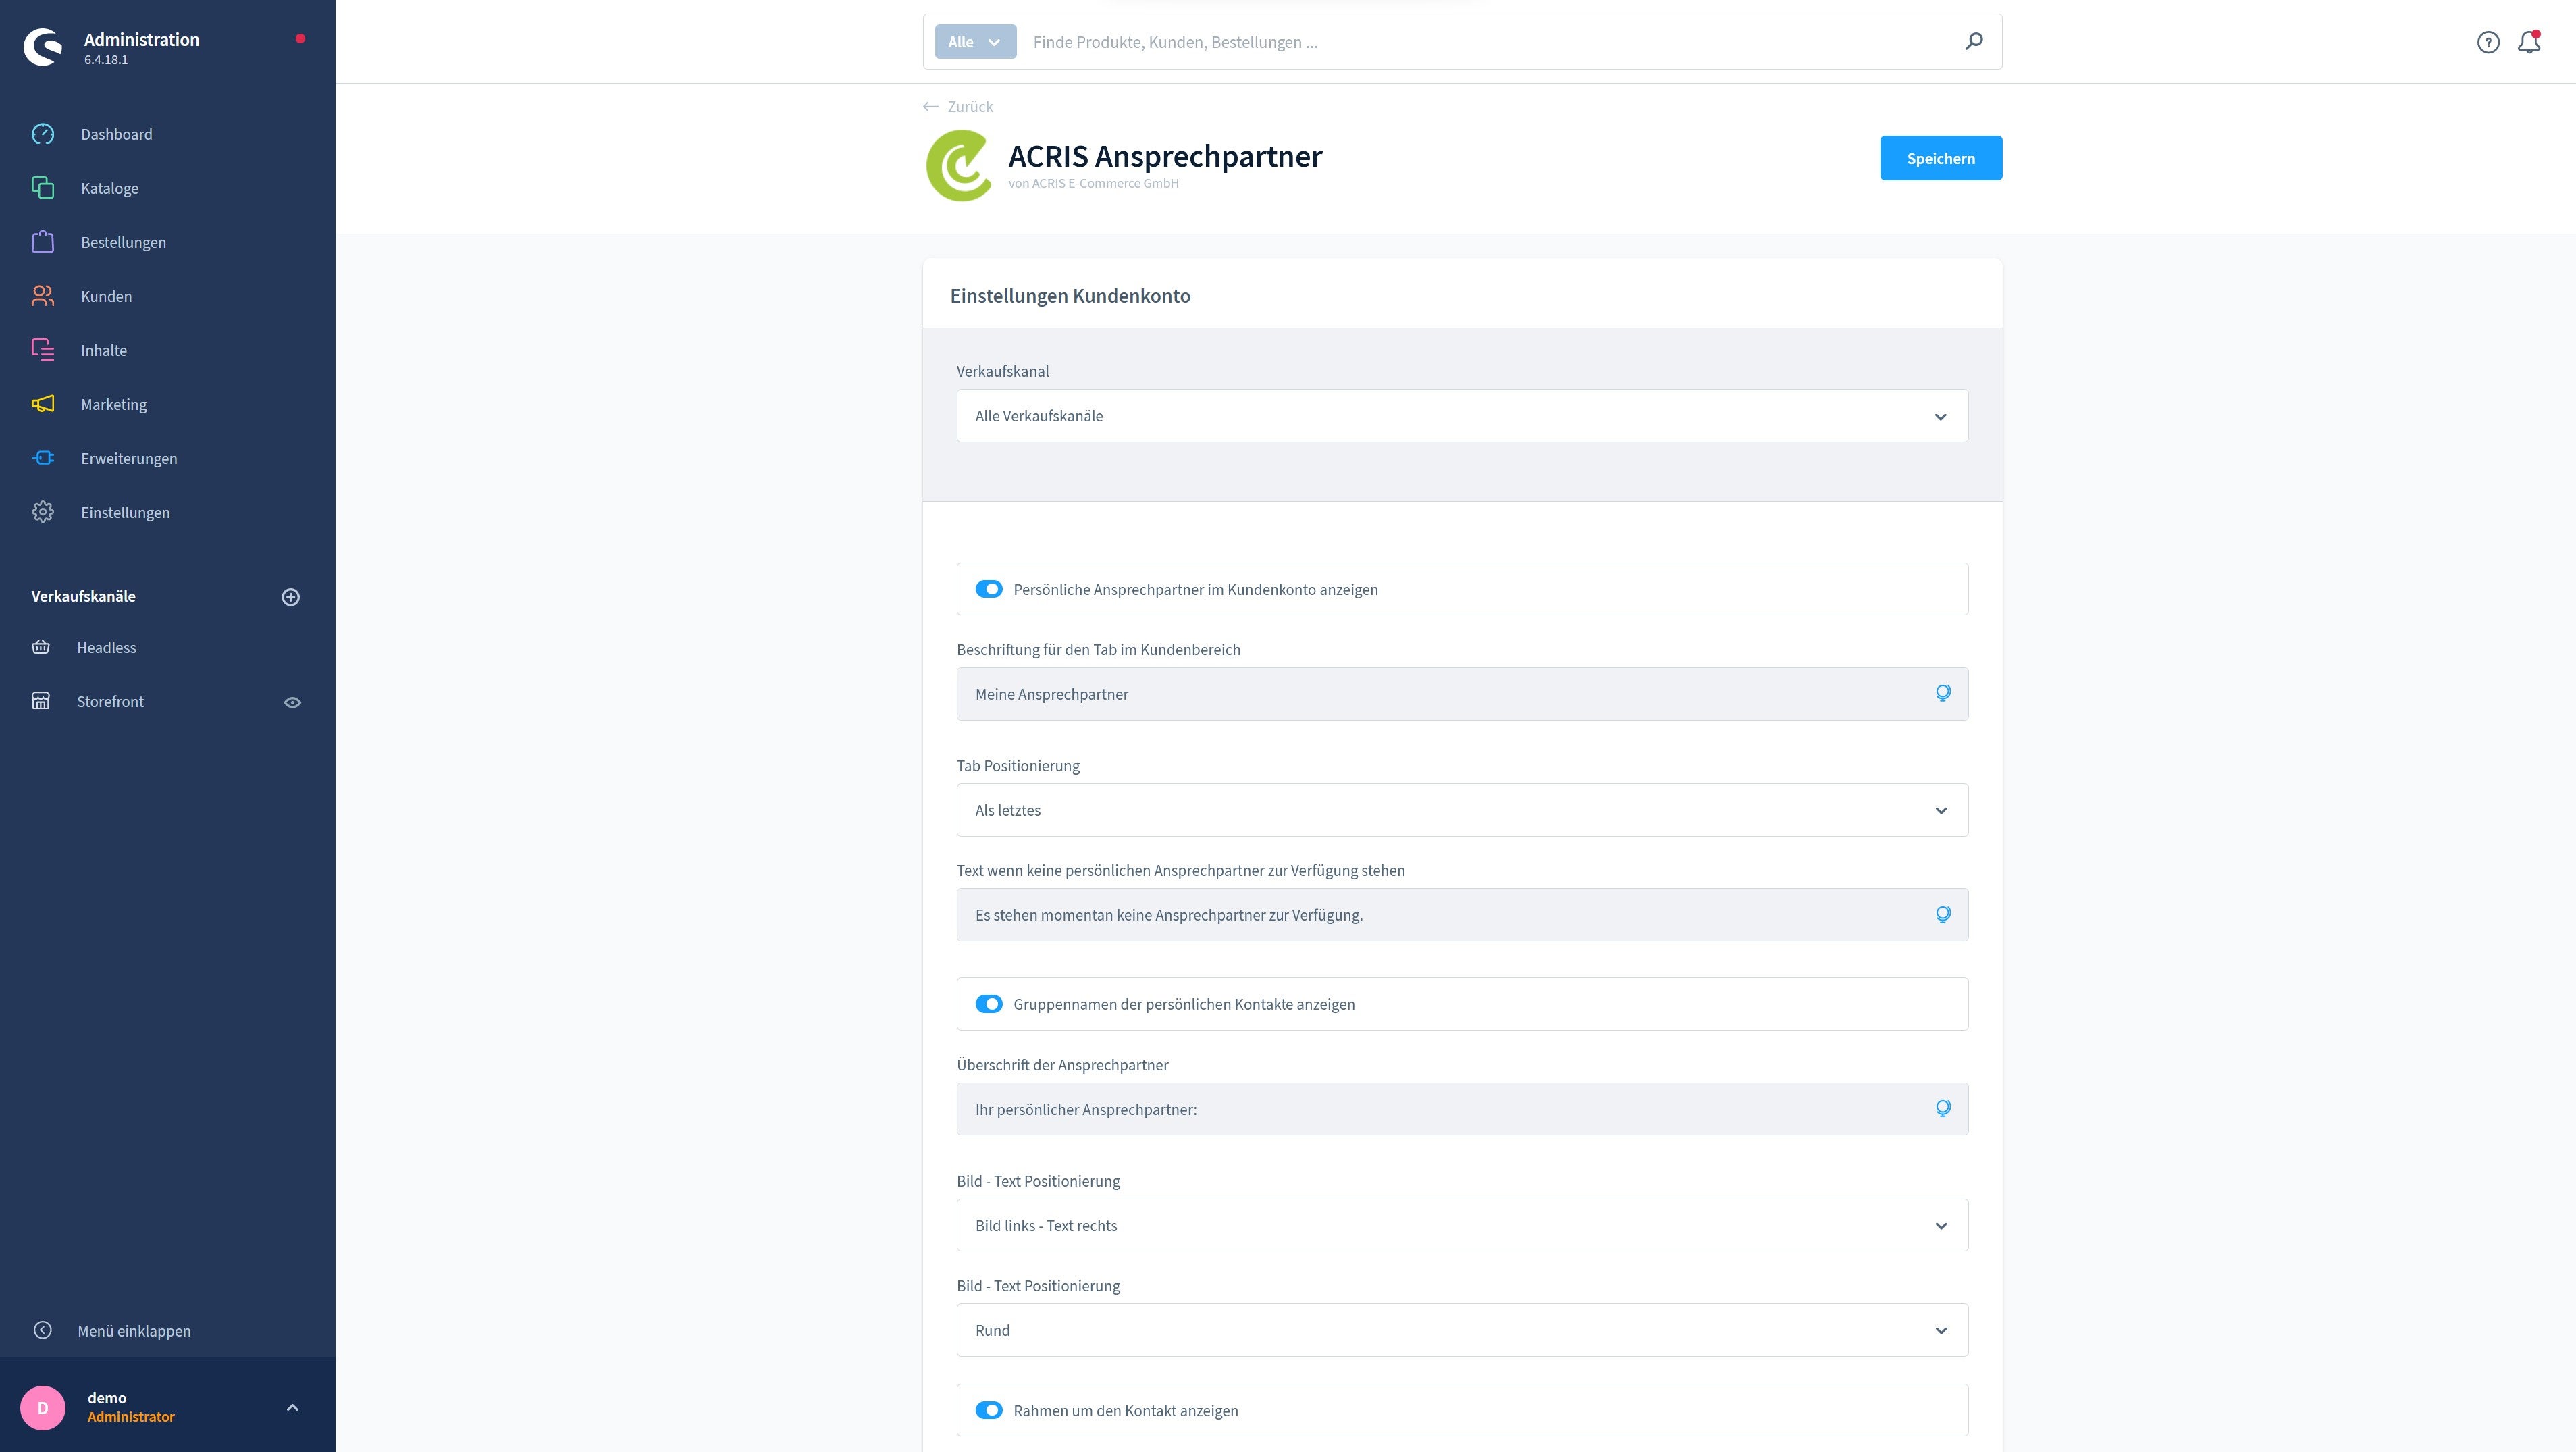Click the ACRIS plugin logo

(x=959, y=166)
